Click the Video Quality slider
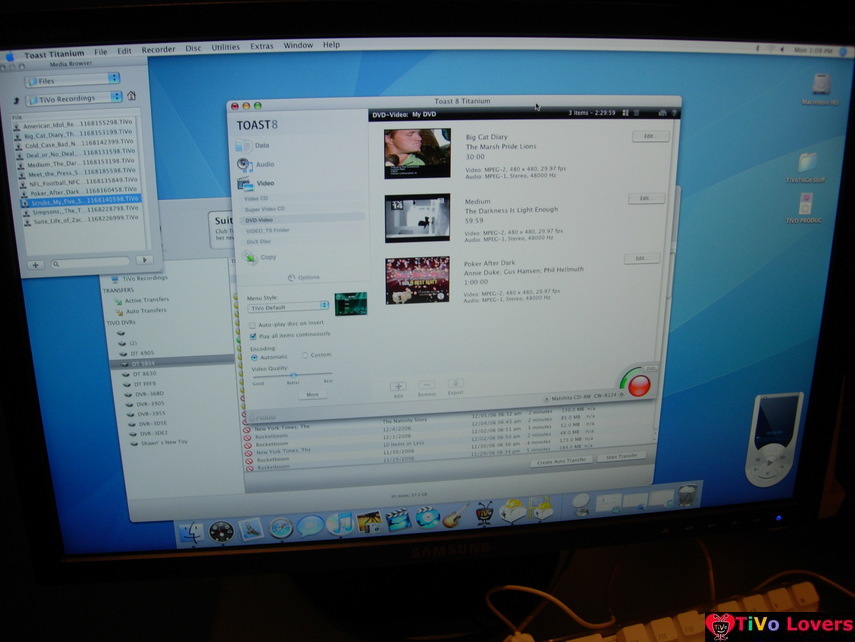855x642 pixels. point(292,375)
